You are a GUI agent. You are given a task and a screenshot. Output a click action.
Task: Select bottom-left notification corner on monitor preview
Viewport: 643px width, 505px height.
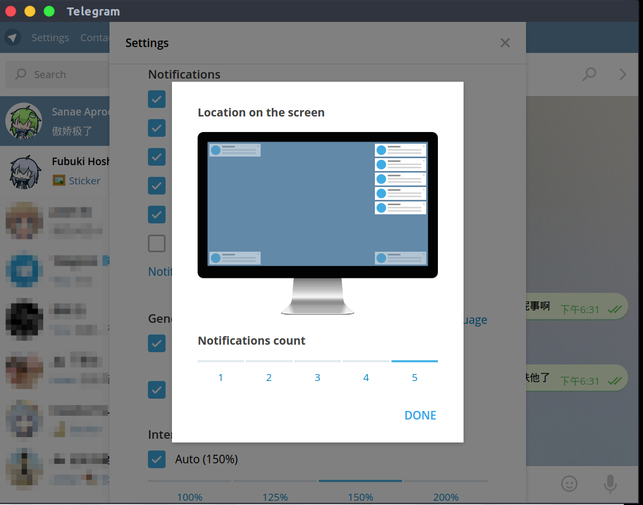coord(234,258)
